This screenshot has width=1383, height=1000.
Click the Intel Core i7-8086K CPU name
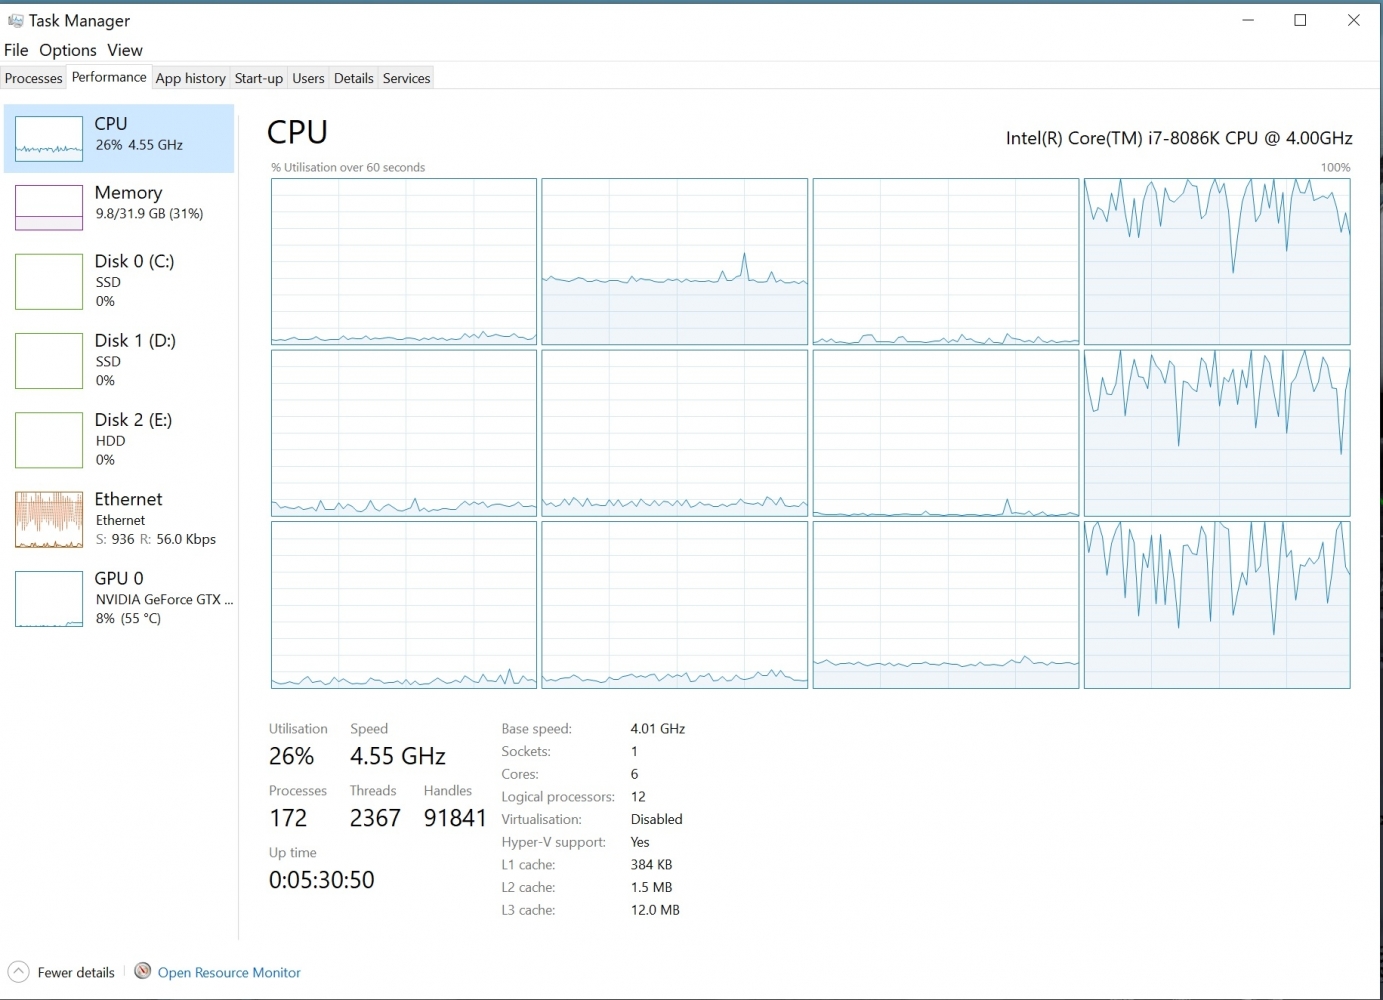(x=1179, y=138)
